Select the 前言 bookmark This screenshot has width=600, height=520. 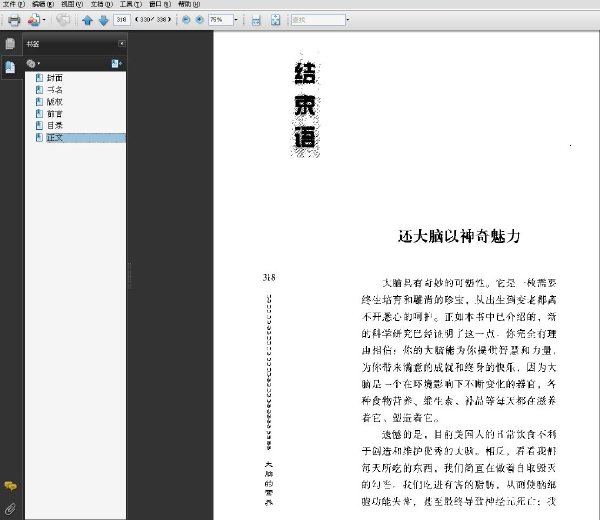coord(55,114)
